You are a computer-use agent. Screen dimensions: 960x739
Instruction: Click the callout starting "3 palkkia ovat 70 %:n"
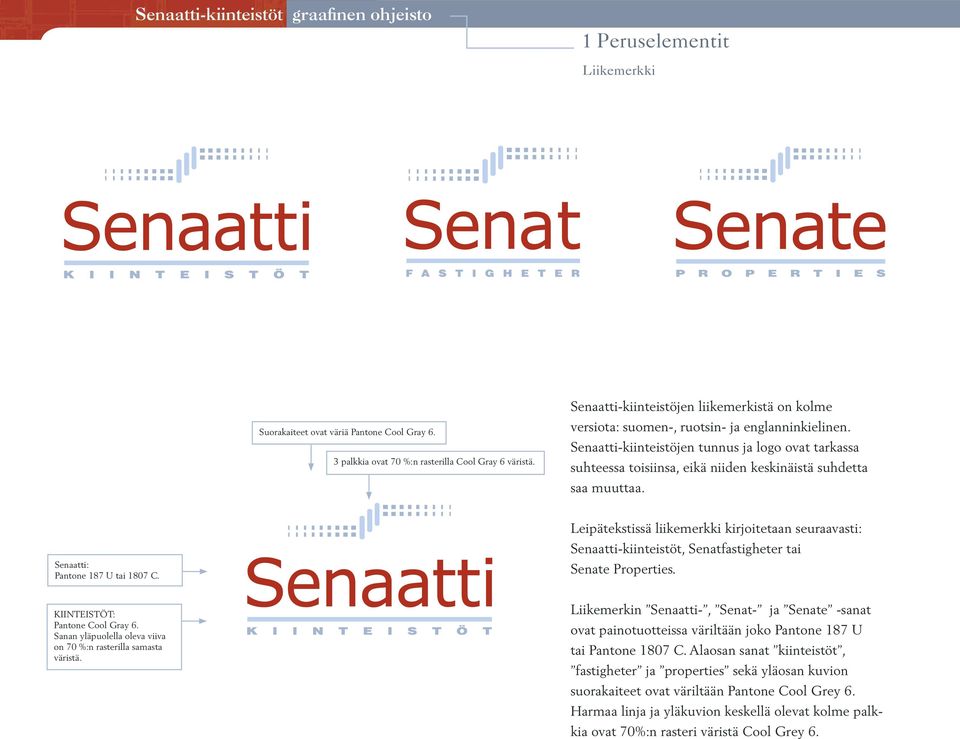click(x=435, y=462)
